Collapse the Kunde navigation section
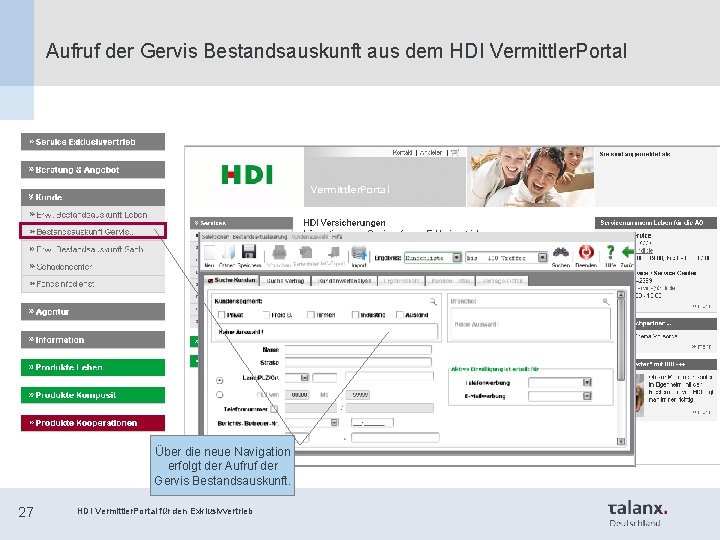The width and height of the screenshot is (720, 540). 93,197
